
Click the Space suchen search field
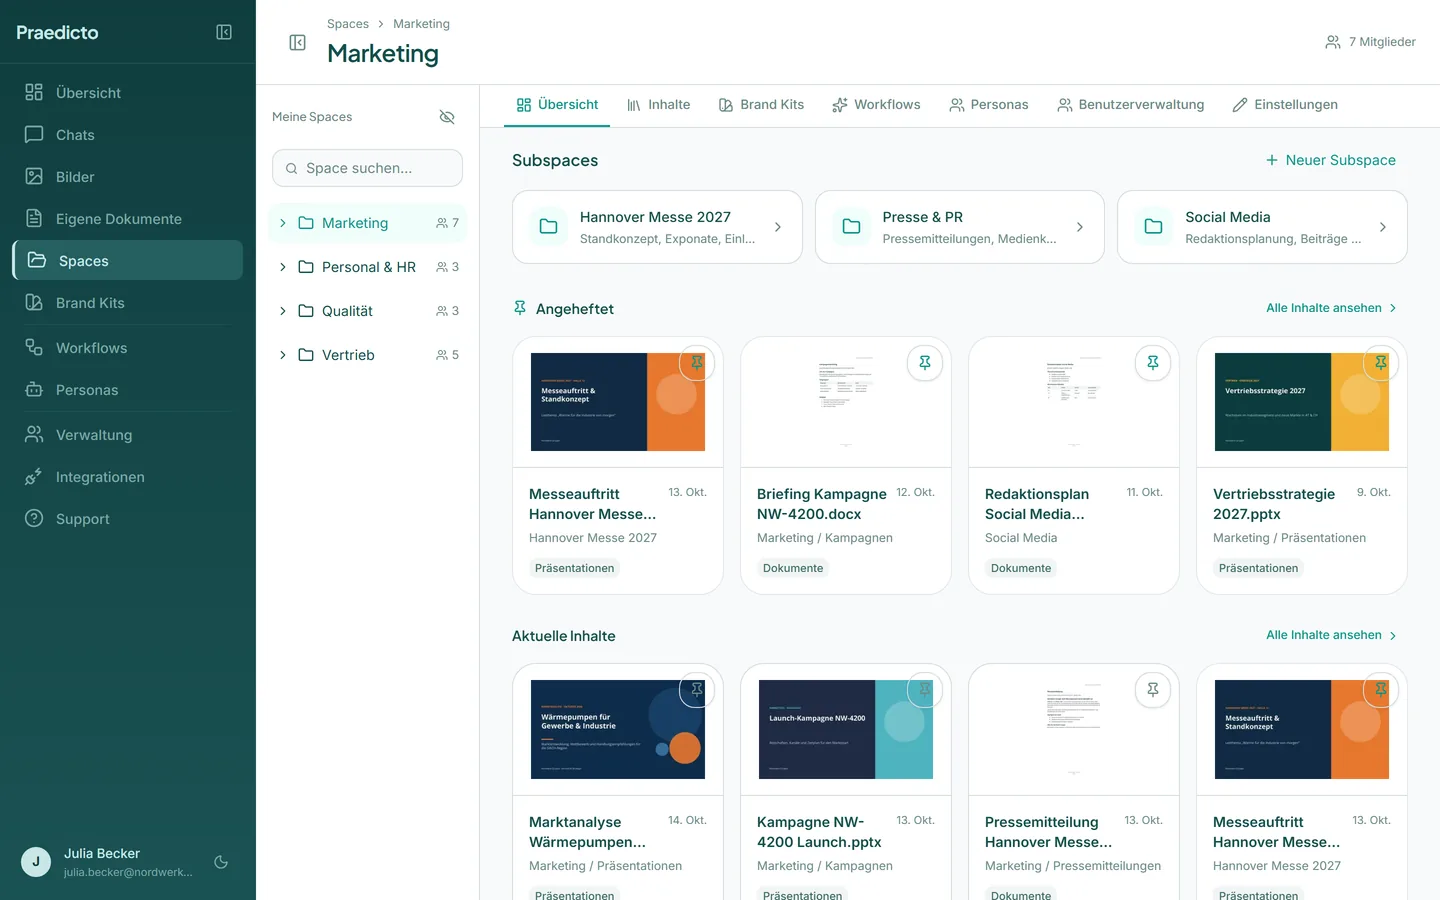(367, 168)
